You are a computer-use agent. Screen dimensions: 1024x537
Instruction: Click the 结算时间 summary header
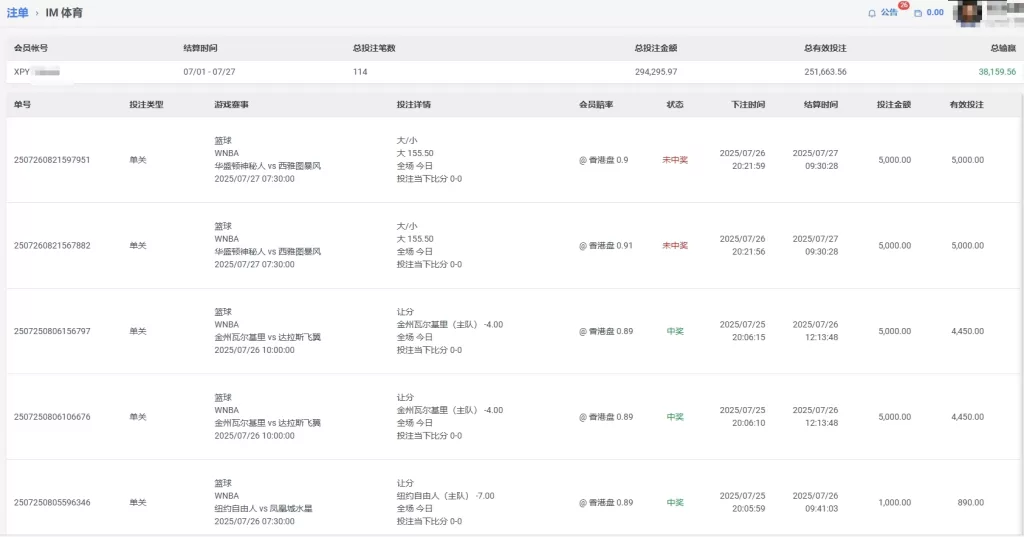pos(200,48)
